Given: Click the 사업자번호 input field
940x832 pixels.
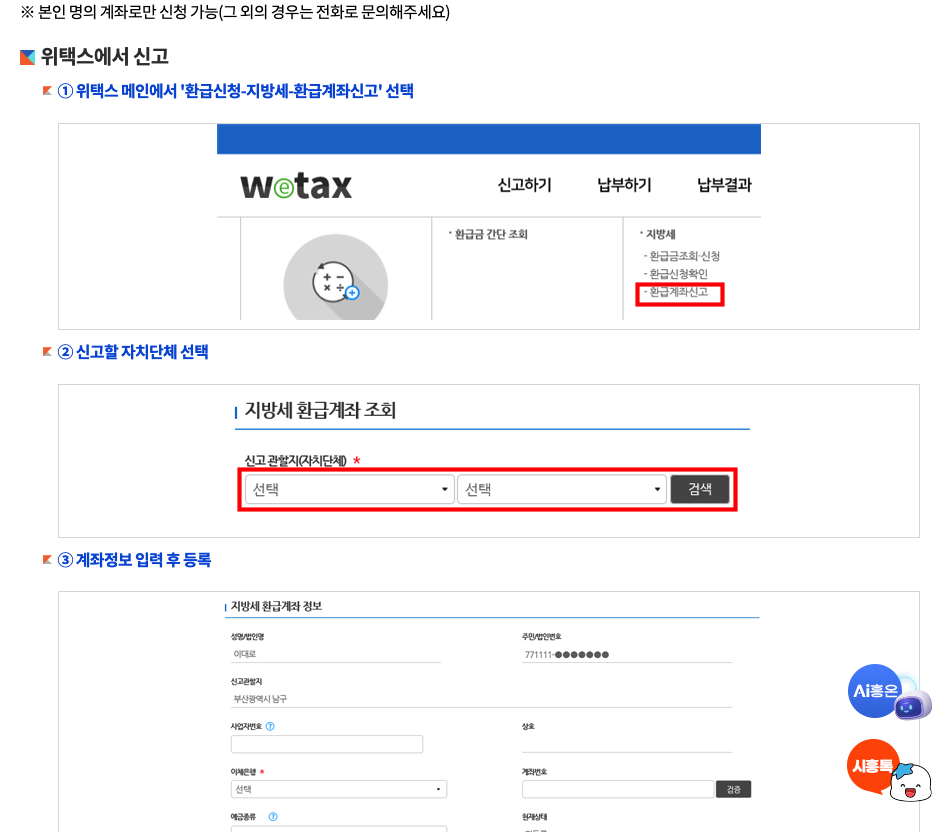Looking at the screenshot, I should coord(327,744).
